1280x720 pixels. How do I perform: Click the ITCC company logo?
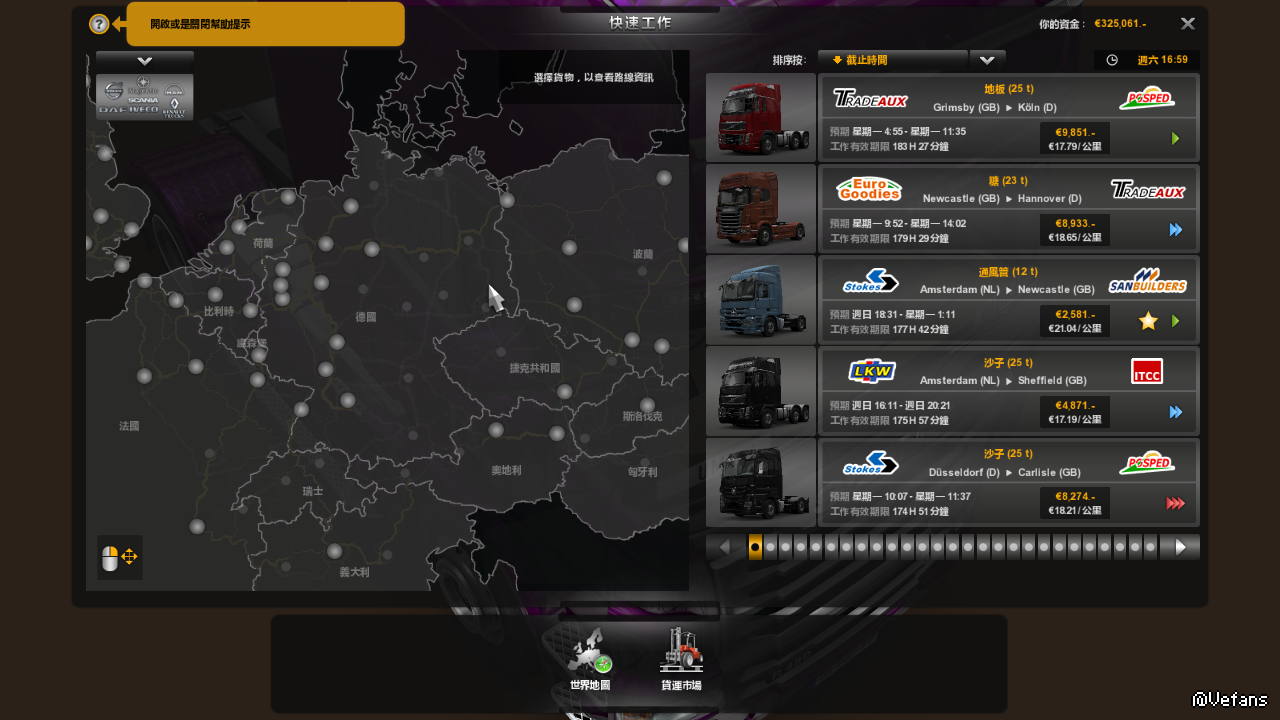[x=1147, y=371]
